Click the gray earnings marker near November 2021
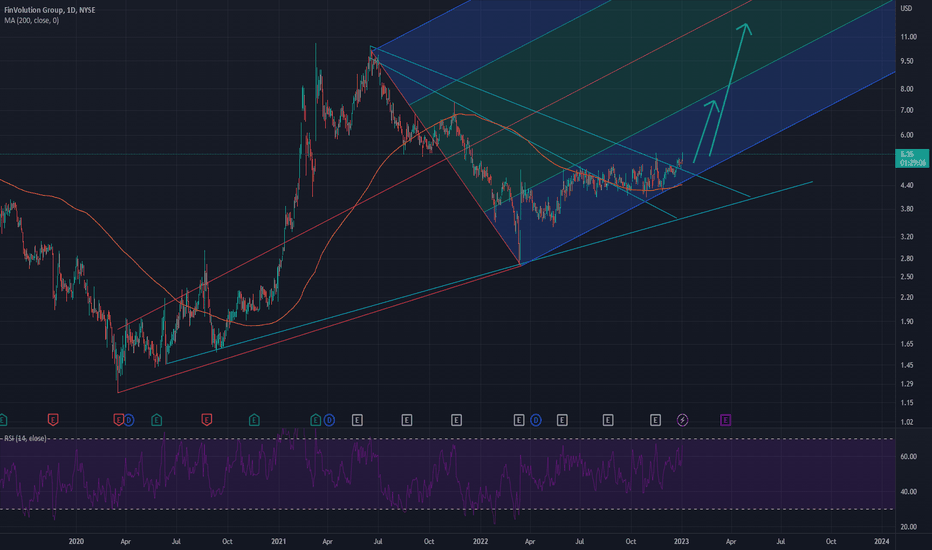Viewport: 932px width, 550px height. tap(456, 420)
